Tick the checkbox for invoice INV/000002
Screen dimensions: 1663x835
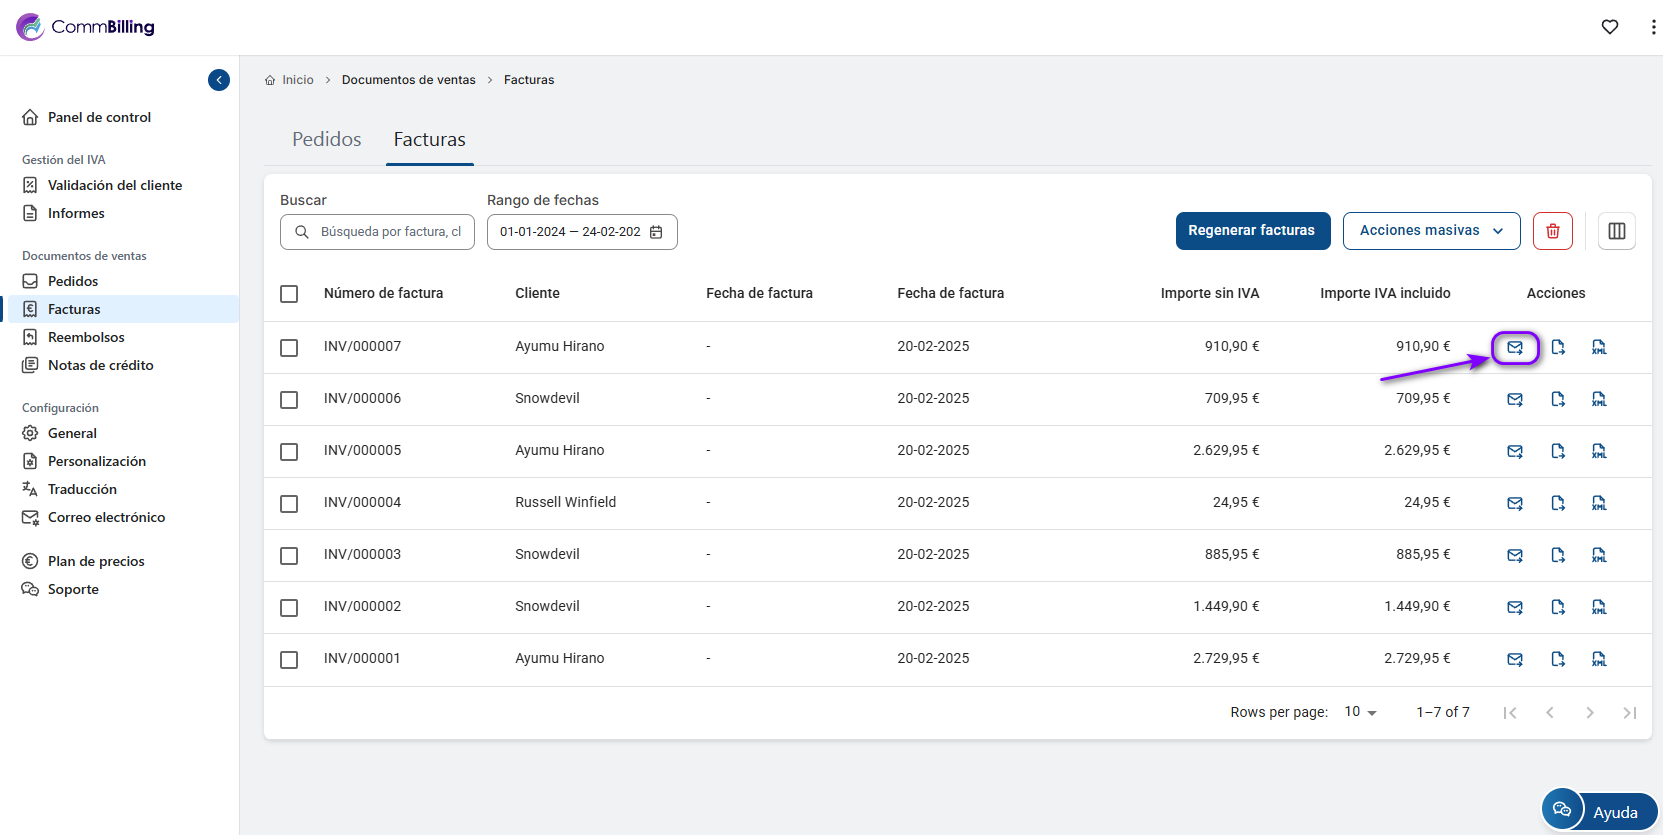point(289,608)
